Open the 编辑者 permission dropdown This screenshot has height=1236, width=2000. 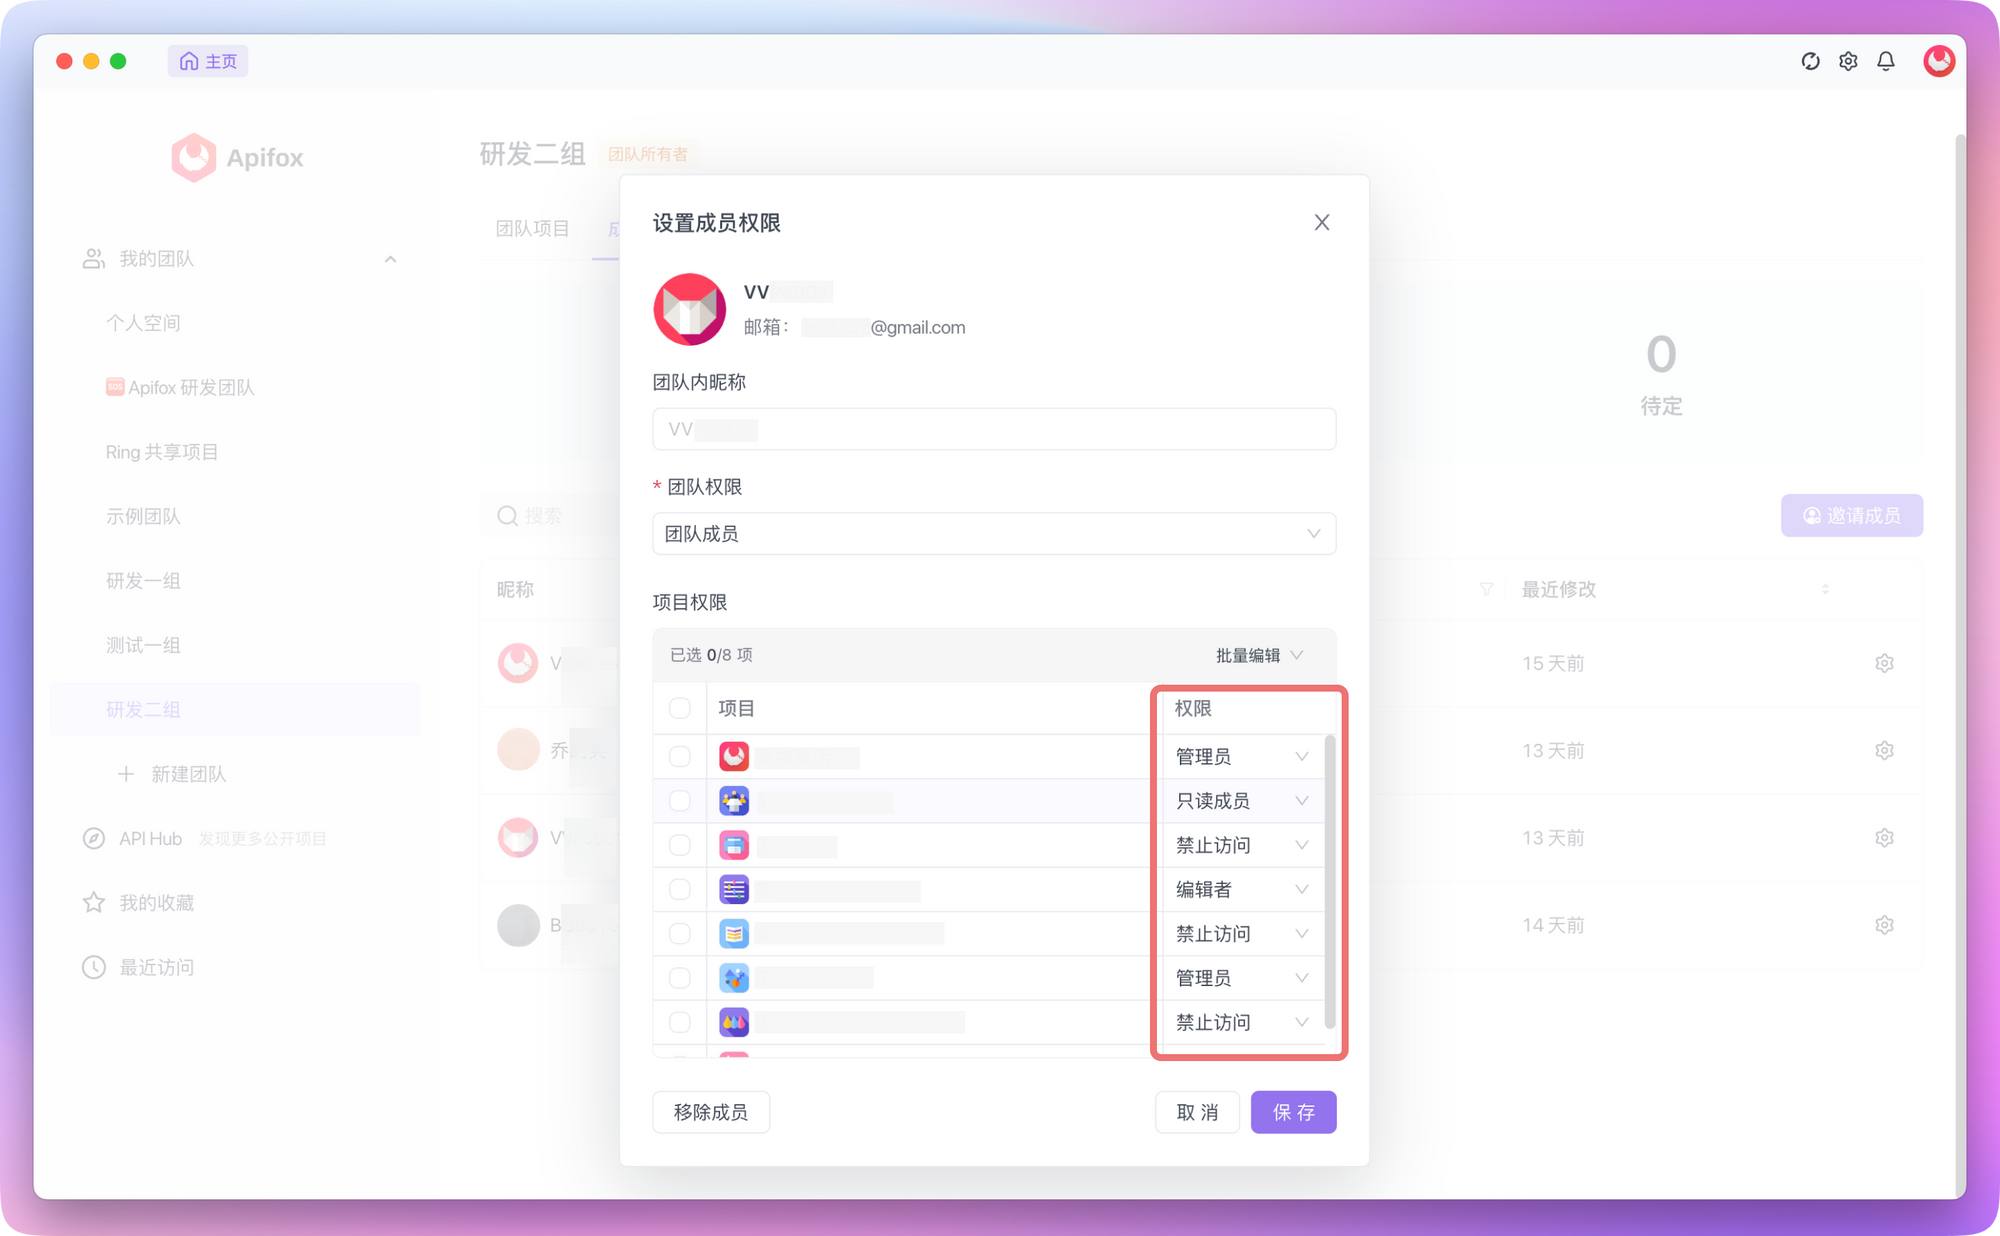1241,889
